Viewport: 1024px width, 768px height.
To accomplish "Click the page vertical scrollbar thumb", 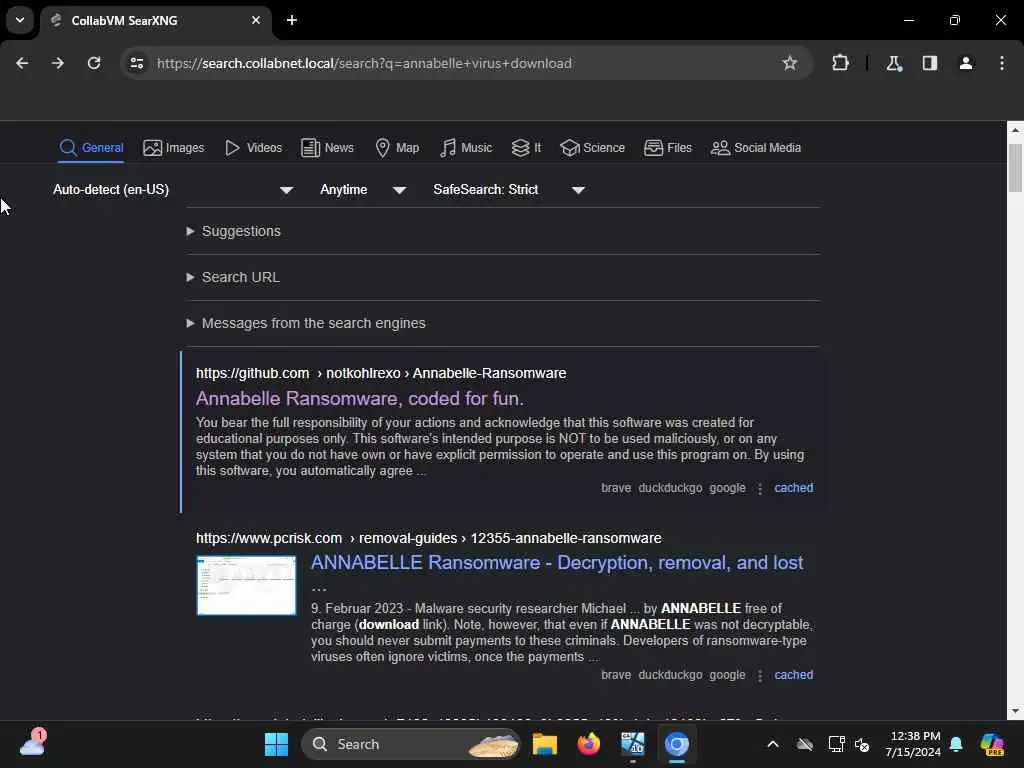I will point(1015,168).
